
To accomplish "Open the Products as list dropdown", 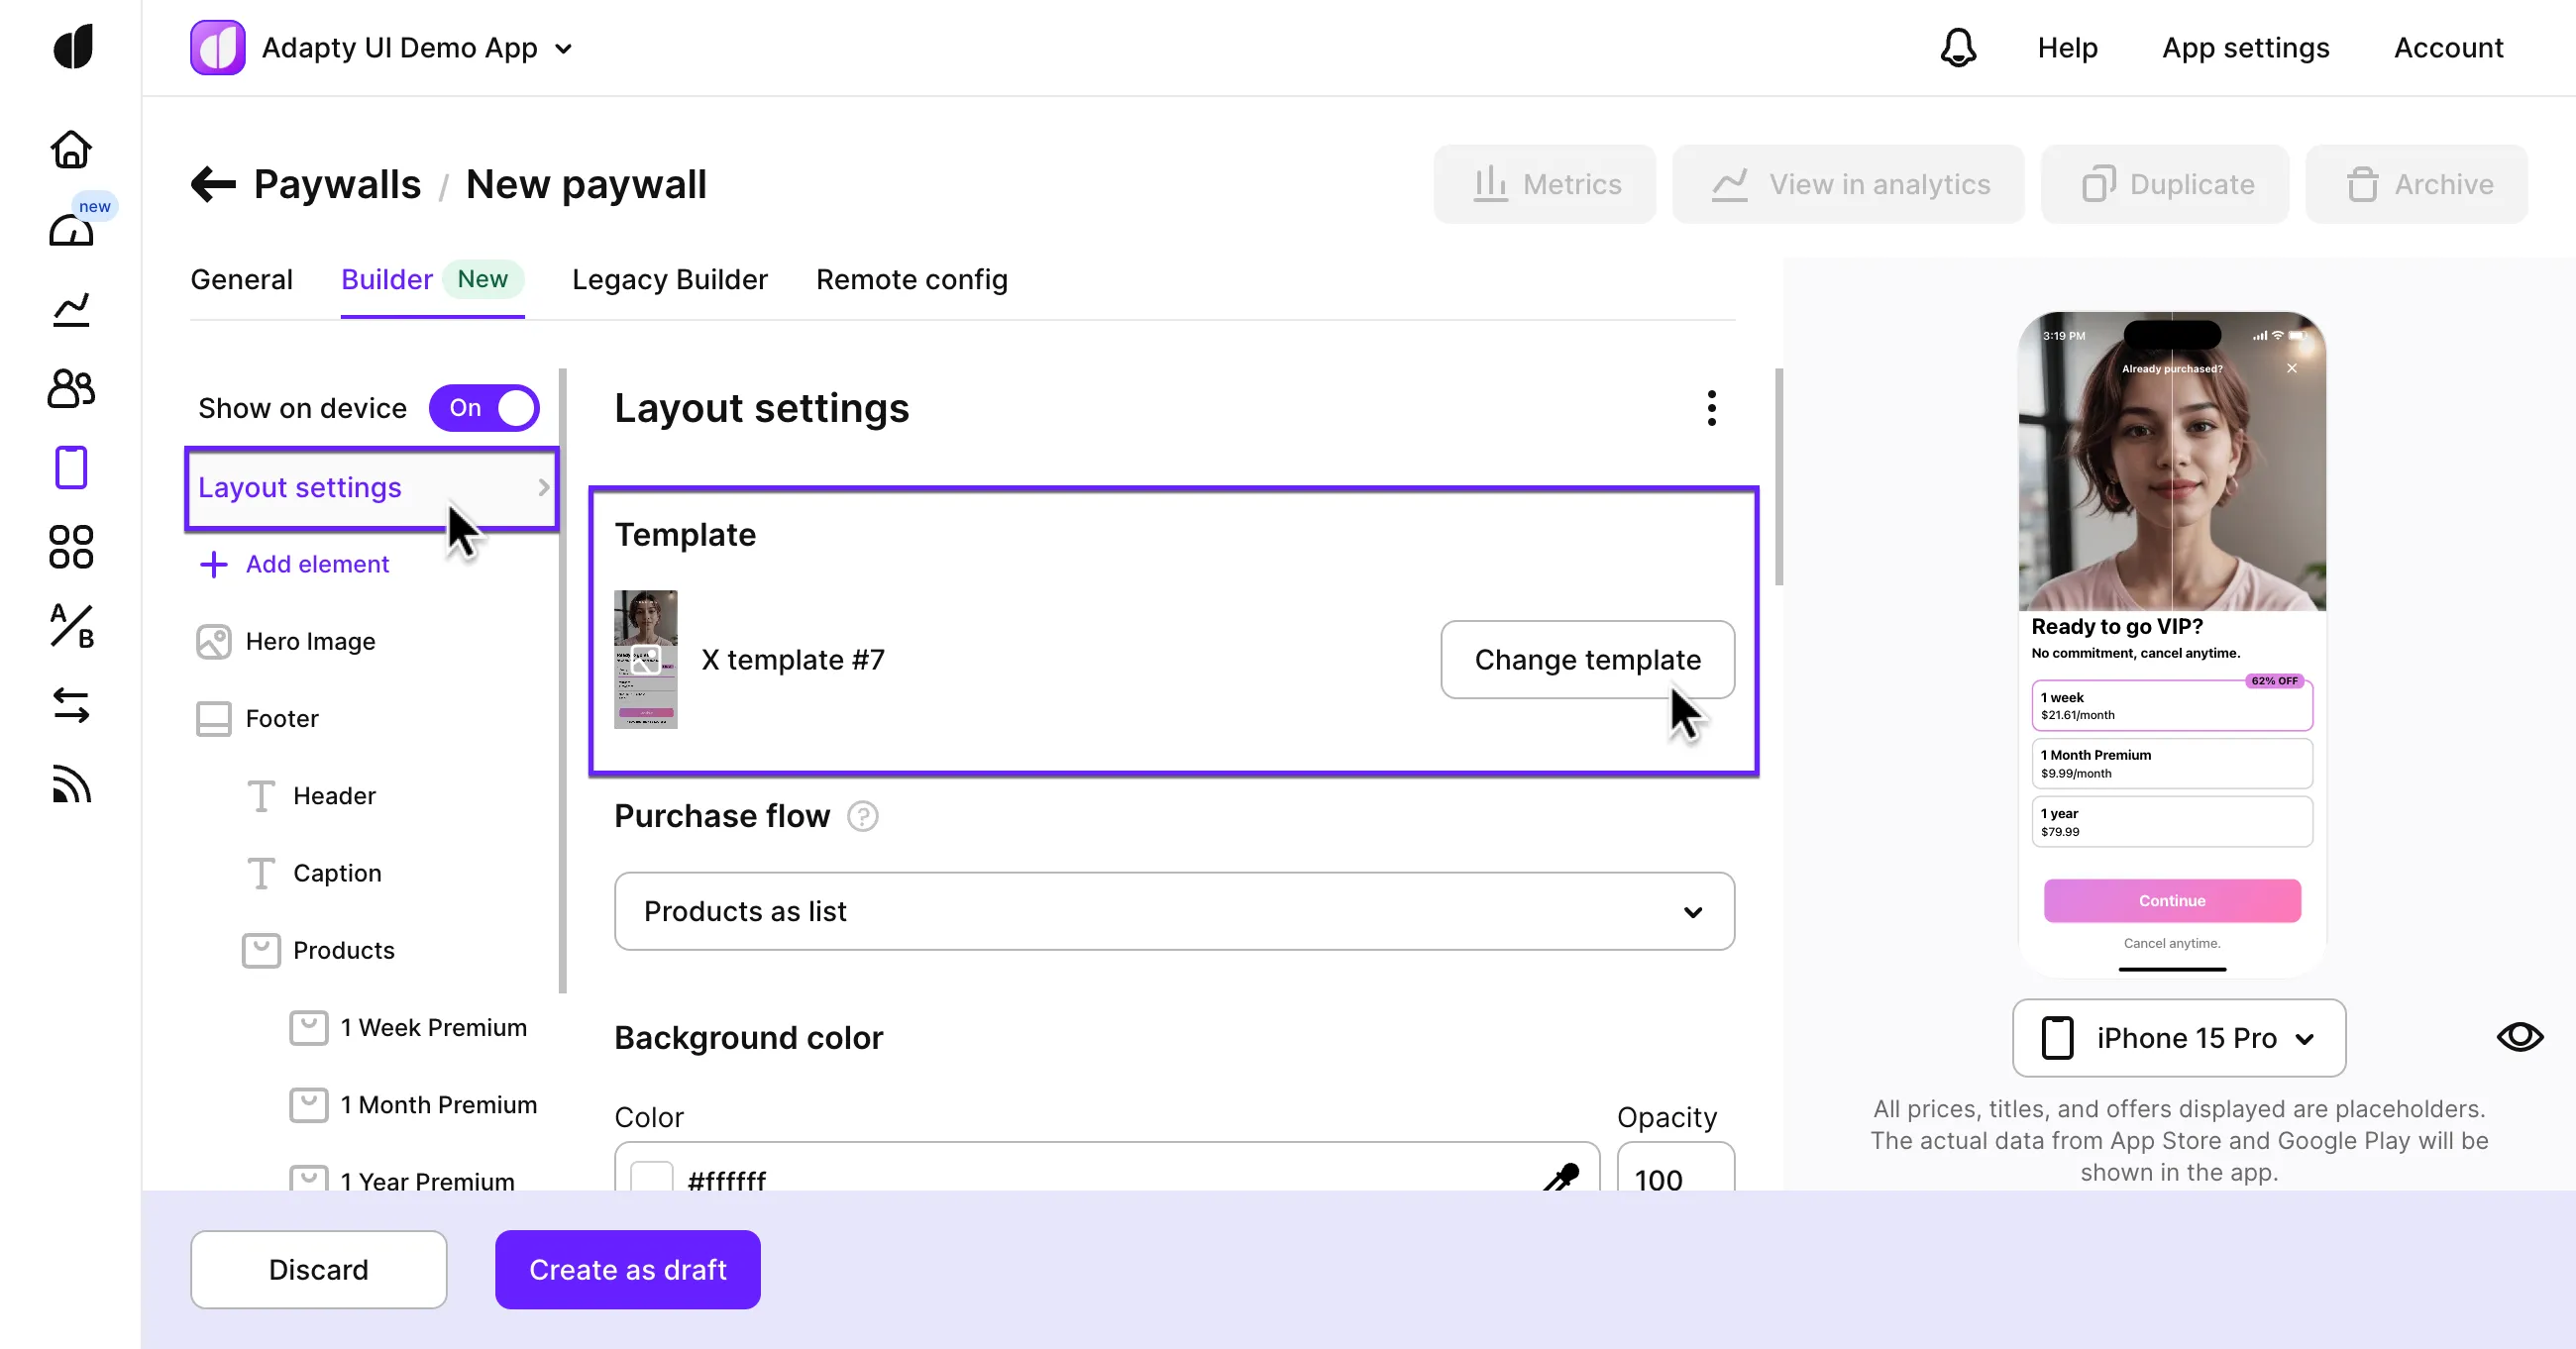I will tap(1174, 911).
